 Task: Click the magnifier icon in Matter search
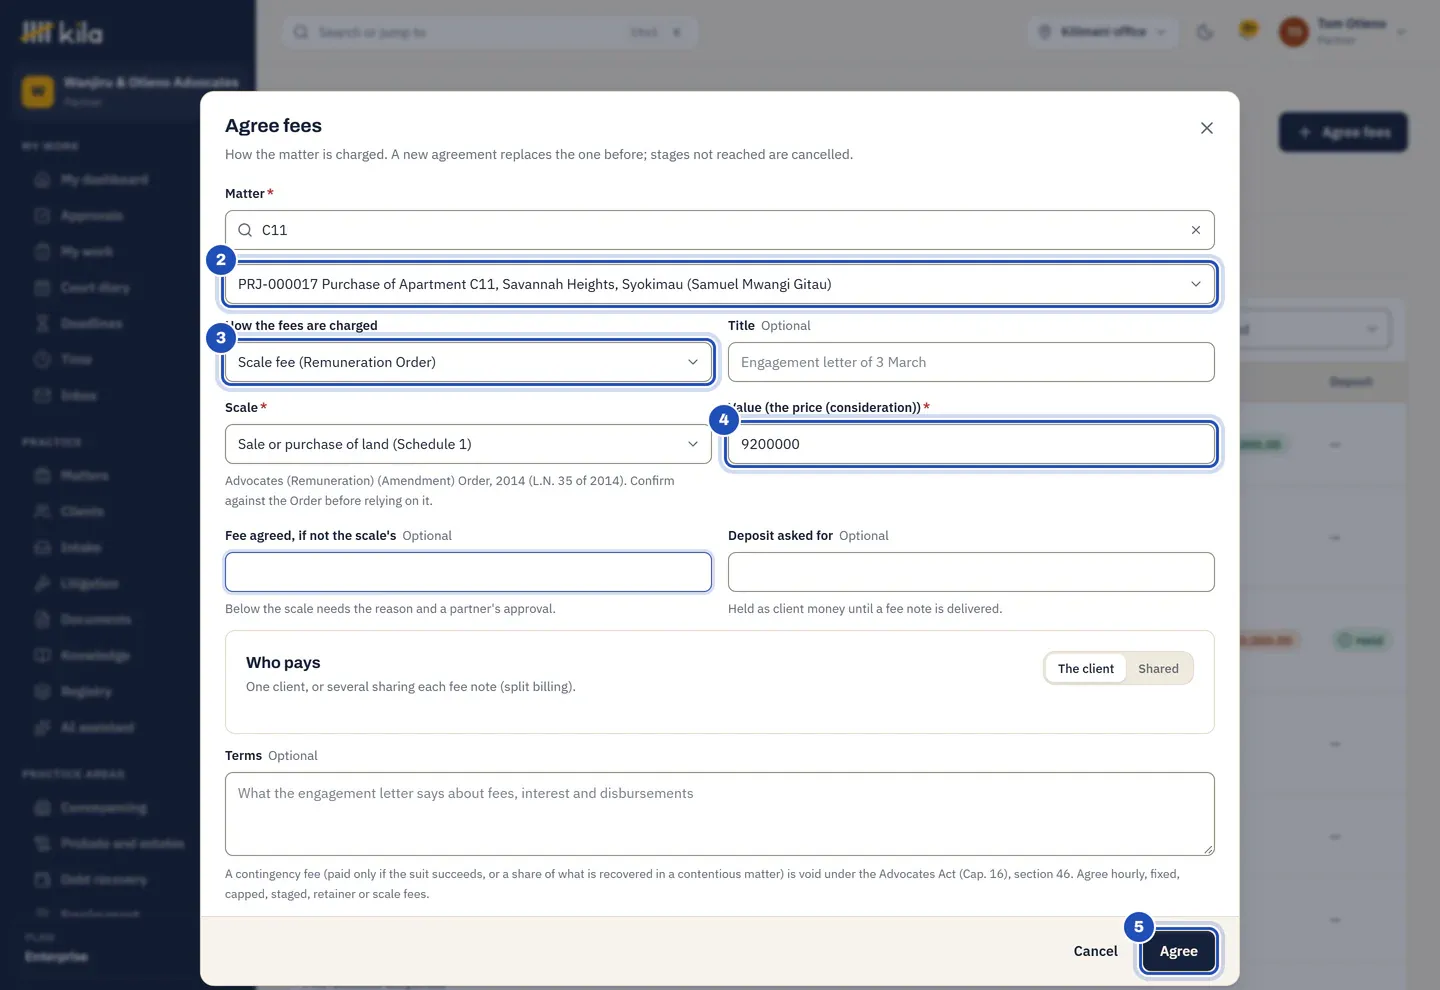click(245, 230)
